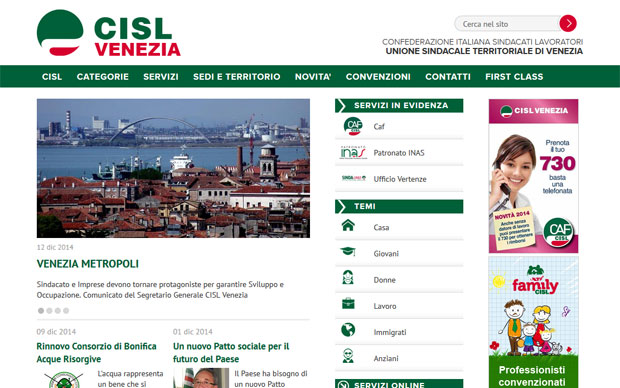Open the Contatti menu

(448, 77)
